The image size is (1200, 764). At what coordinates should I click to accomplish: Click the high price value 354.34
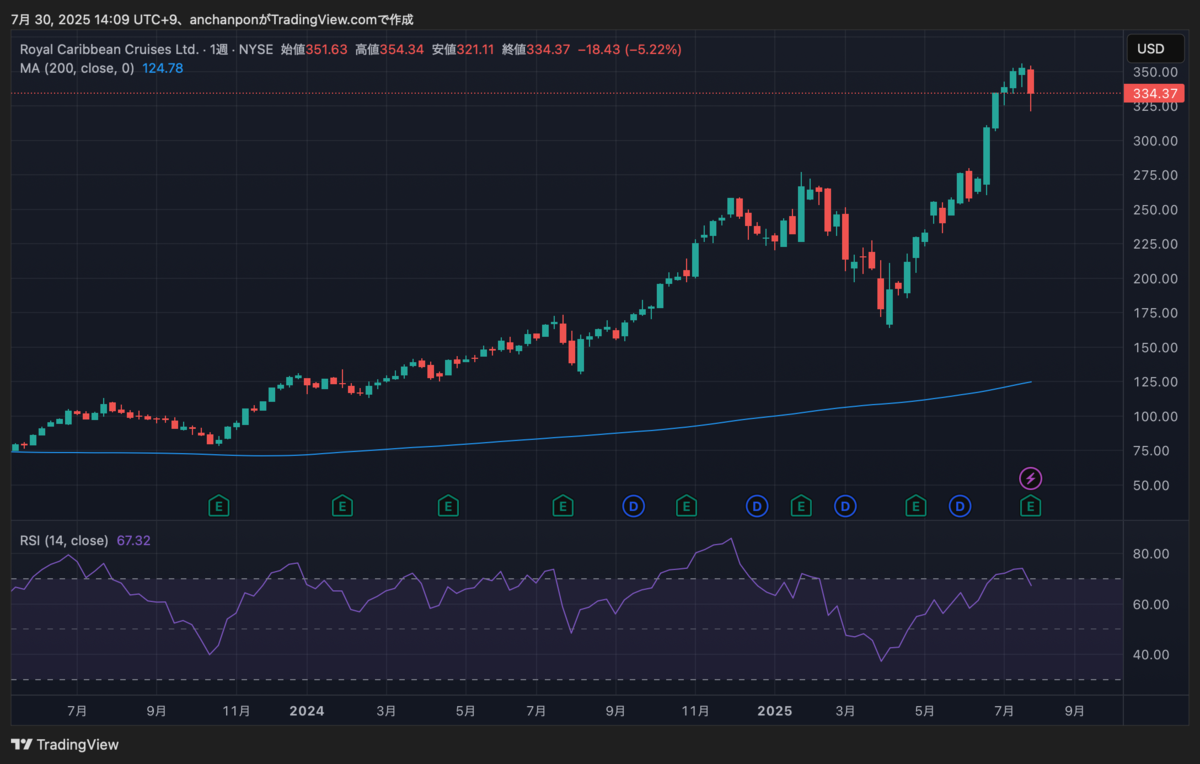403,49
